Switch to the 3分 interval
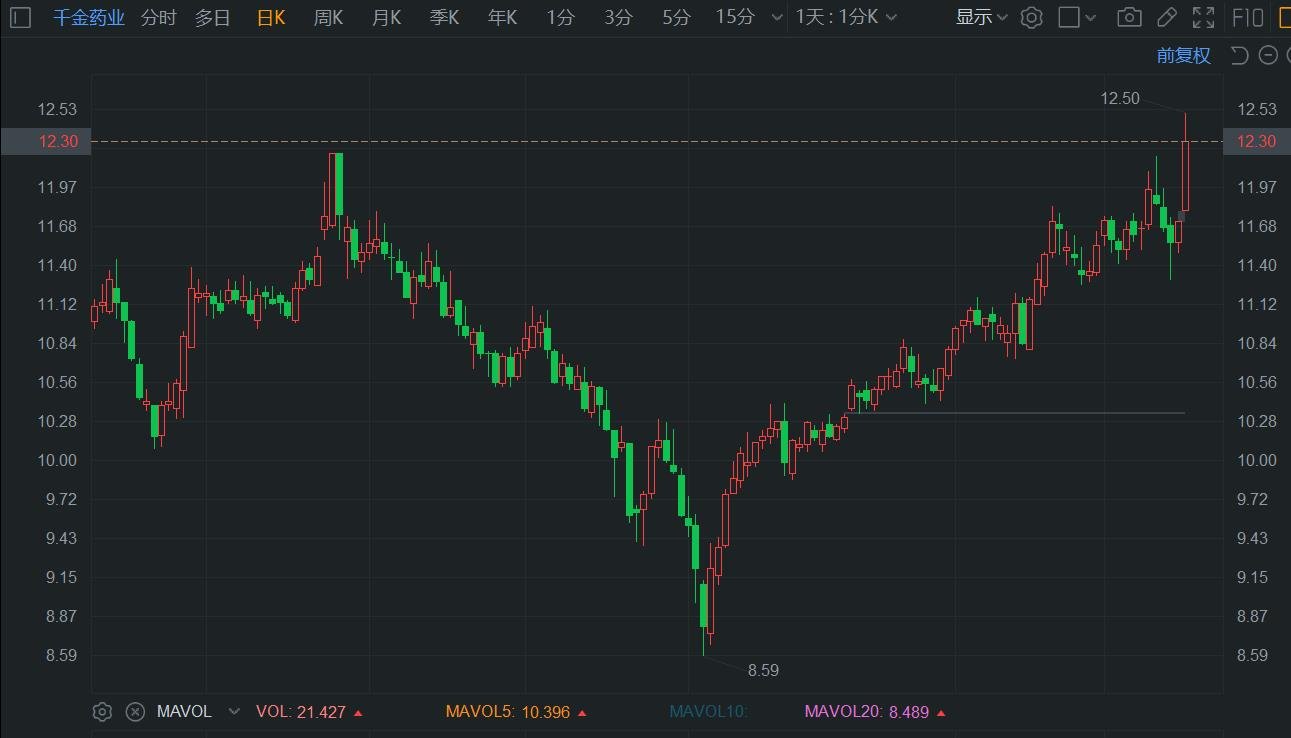This screenshot has width=1291, height=738. [618, 17]
